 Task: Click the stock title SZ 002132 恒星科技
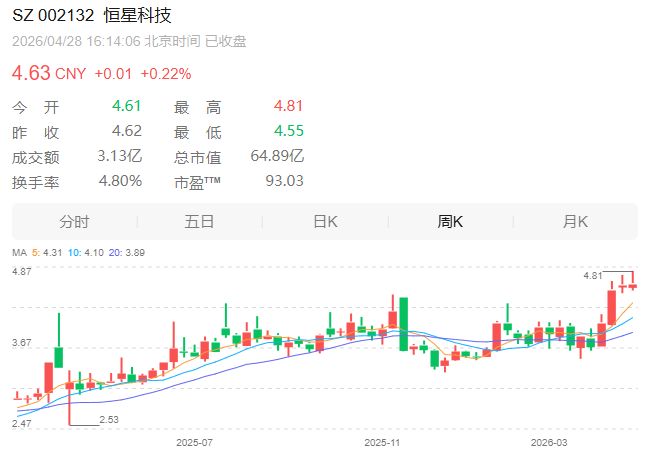(92, 16)
